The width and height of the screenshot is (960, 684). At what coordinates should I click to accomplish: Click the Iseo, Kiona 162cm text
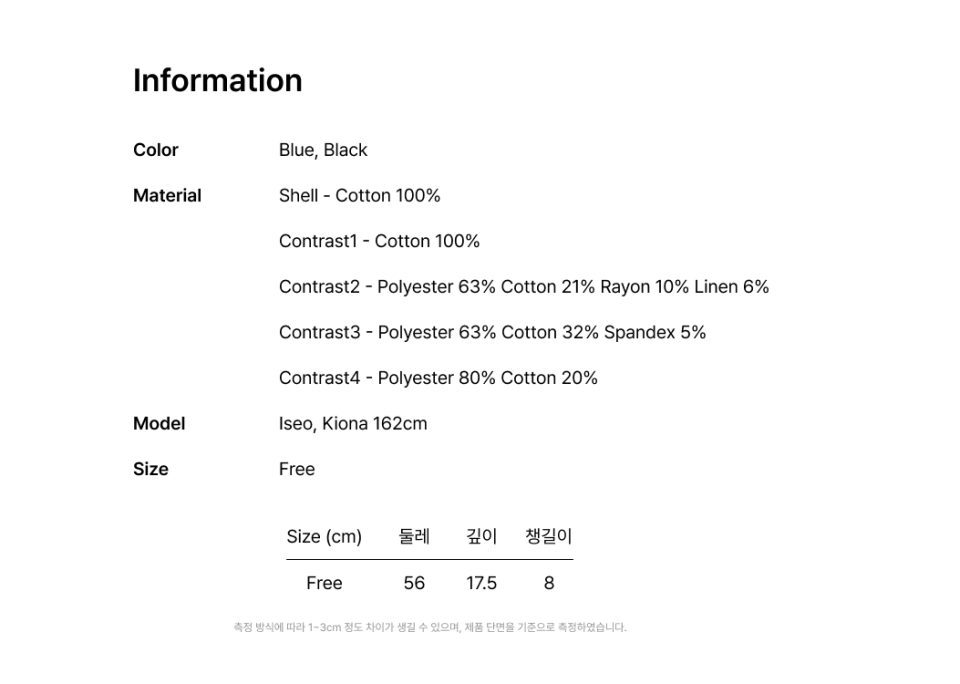pos(353,424)
